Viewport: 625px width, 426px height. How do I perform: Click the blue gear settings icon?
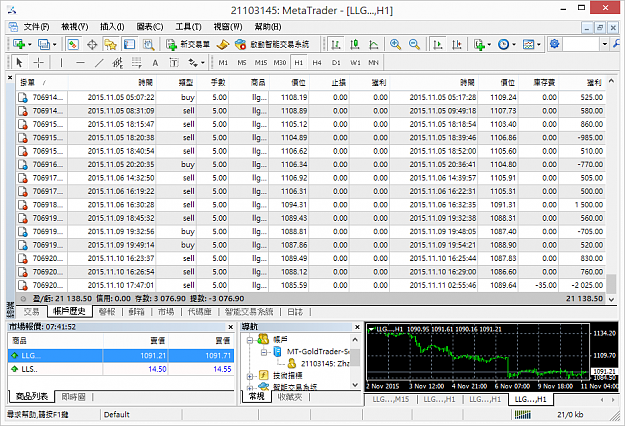click(x=554, y=44)
